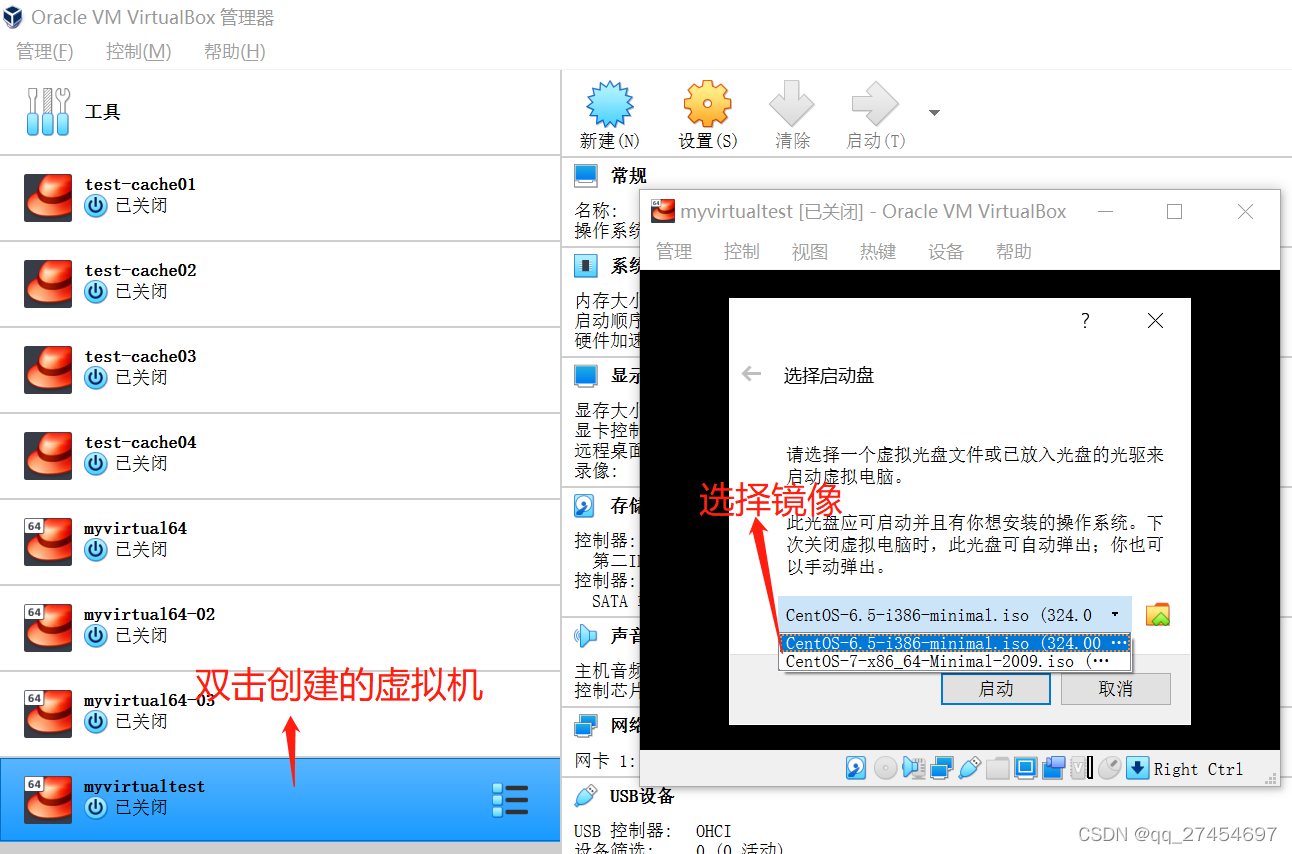Click display status bar icon
The width and height of the screenshot is (1292, 854).
1025,768
